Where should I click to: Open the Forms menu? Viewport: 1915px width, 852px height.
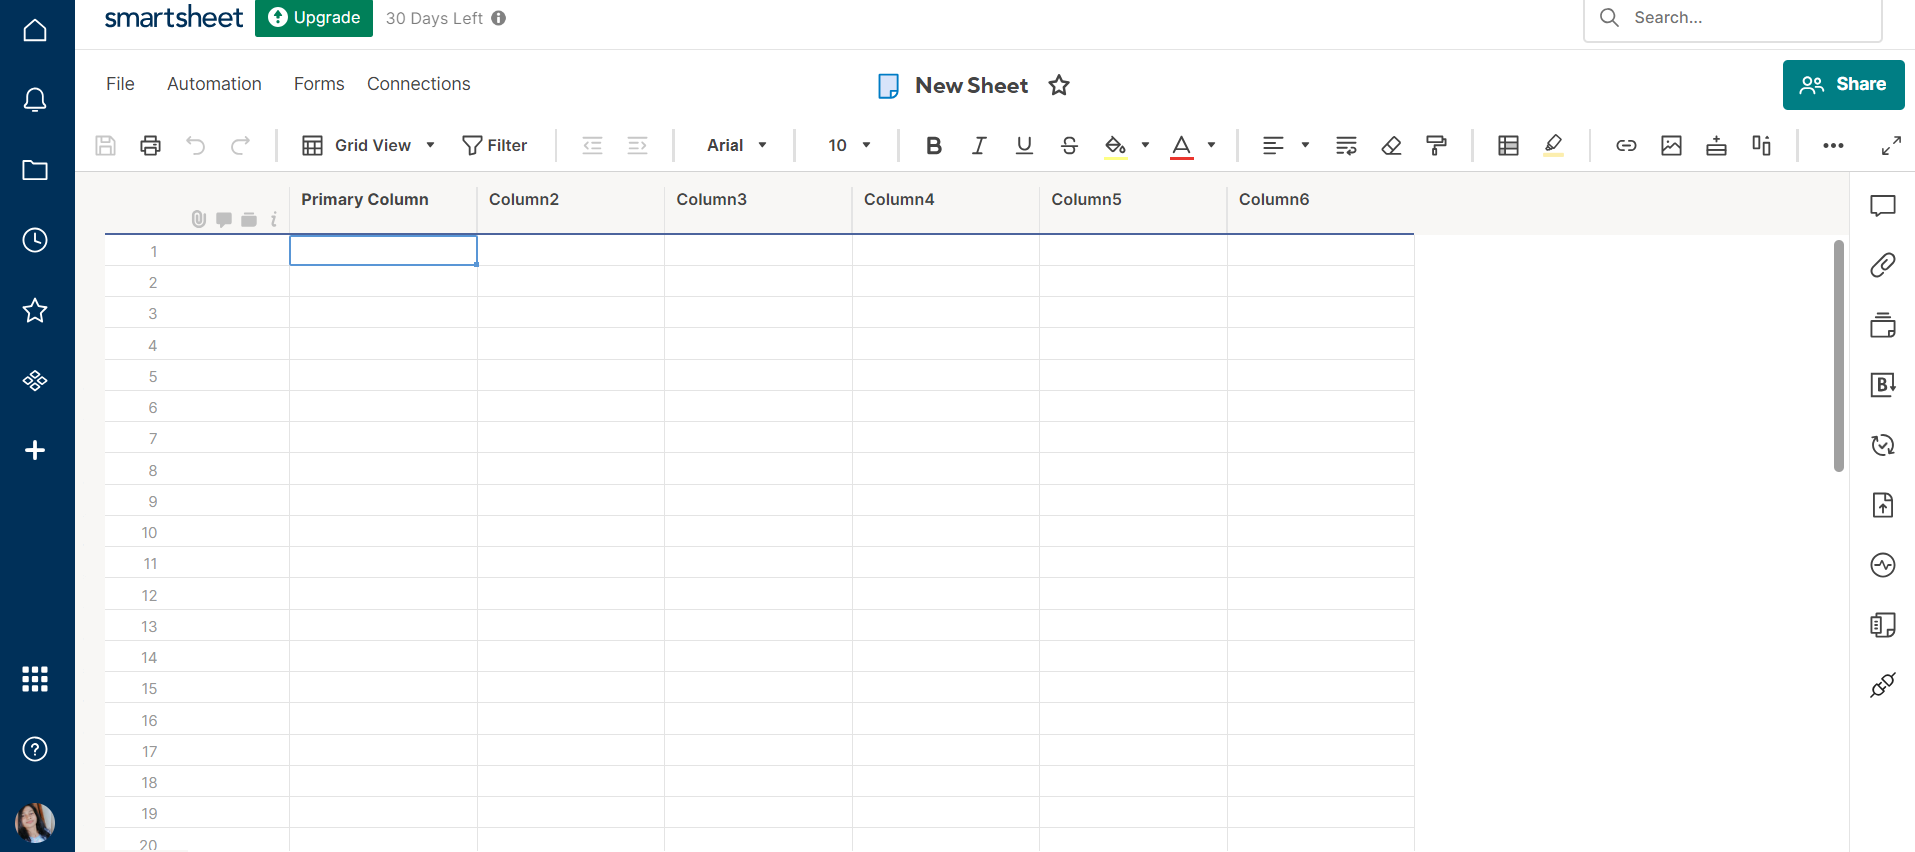pyautogui.click(x=319, y=84)
